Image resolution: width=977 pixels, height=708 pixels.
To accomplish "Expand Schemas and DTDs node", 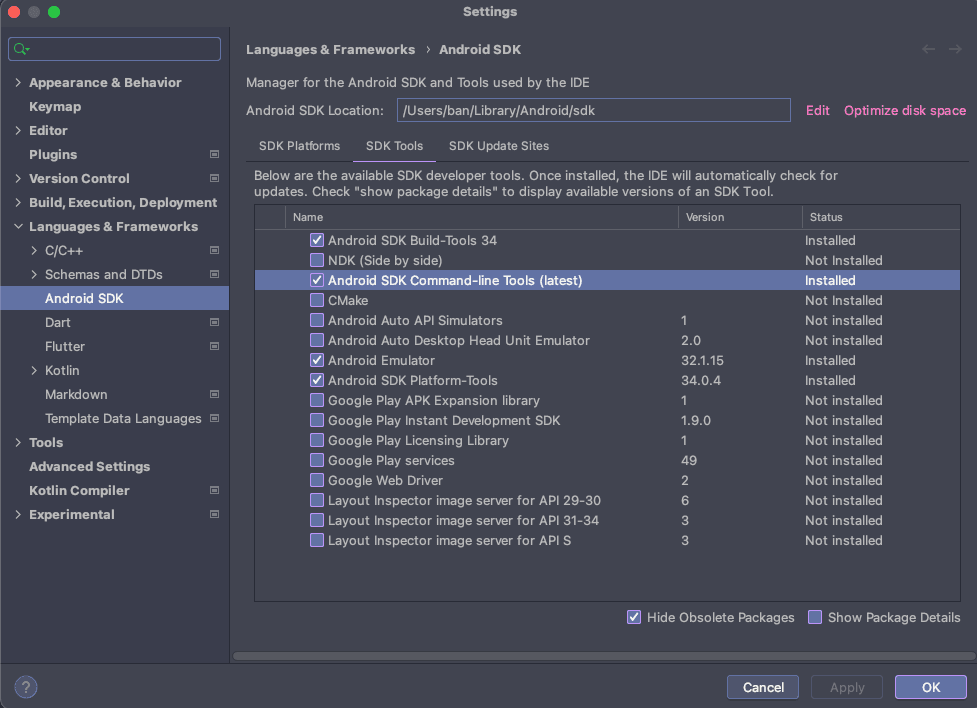I will pyautogui.click(x=34, y=274).
